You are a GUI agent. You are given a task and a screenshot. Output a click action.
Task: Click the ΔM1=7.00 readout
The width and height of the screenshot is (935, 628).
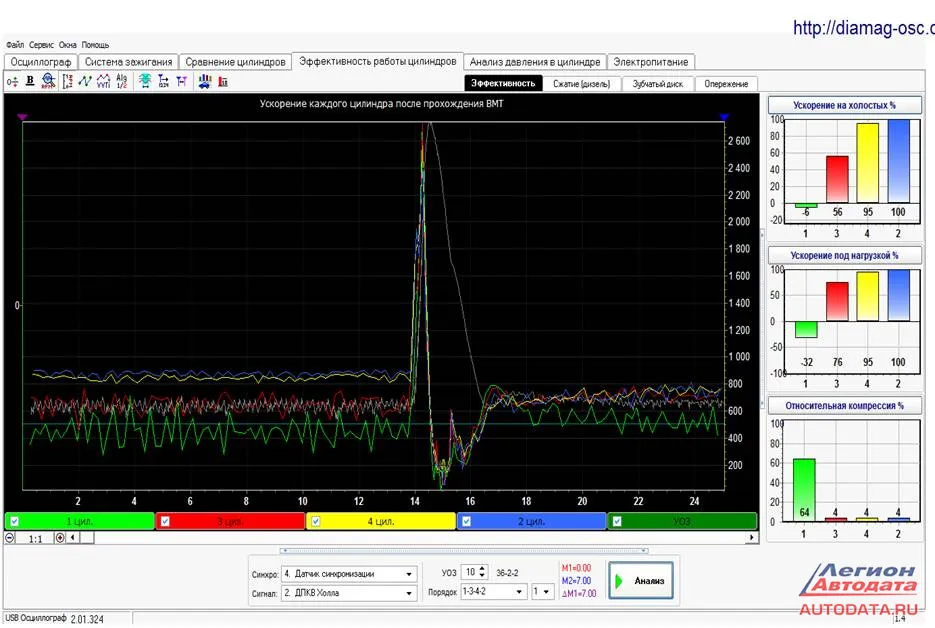[578, 594]
